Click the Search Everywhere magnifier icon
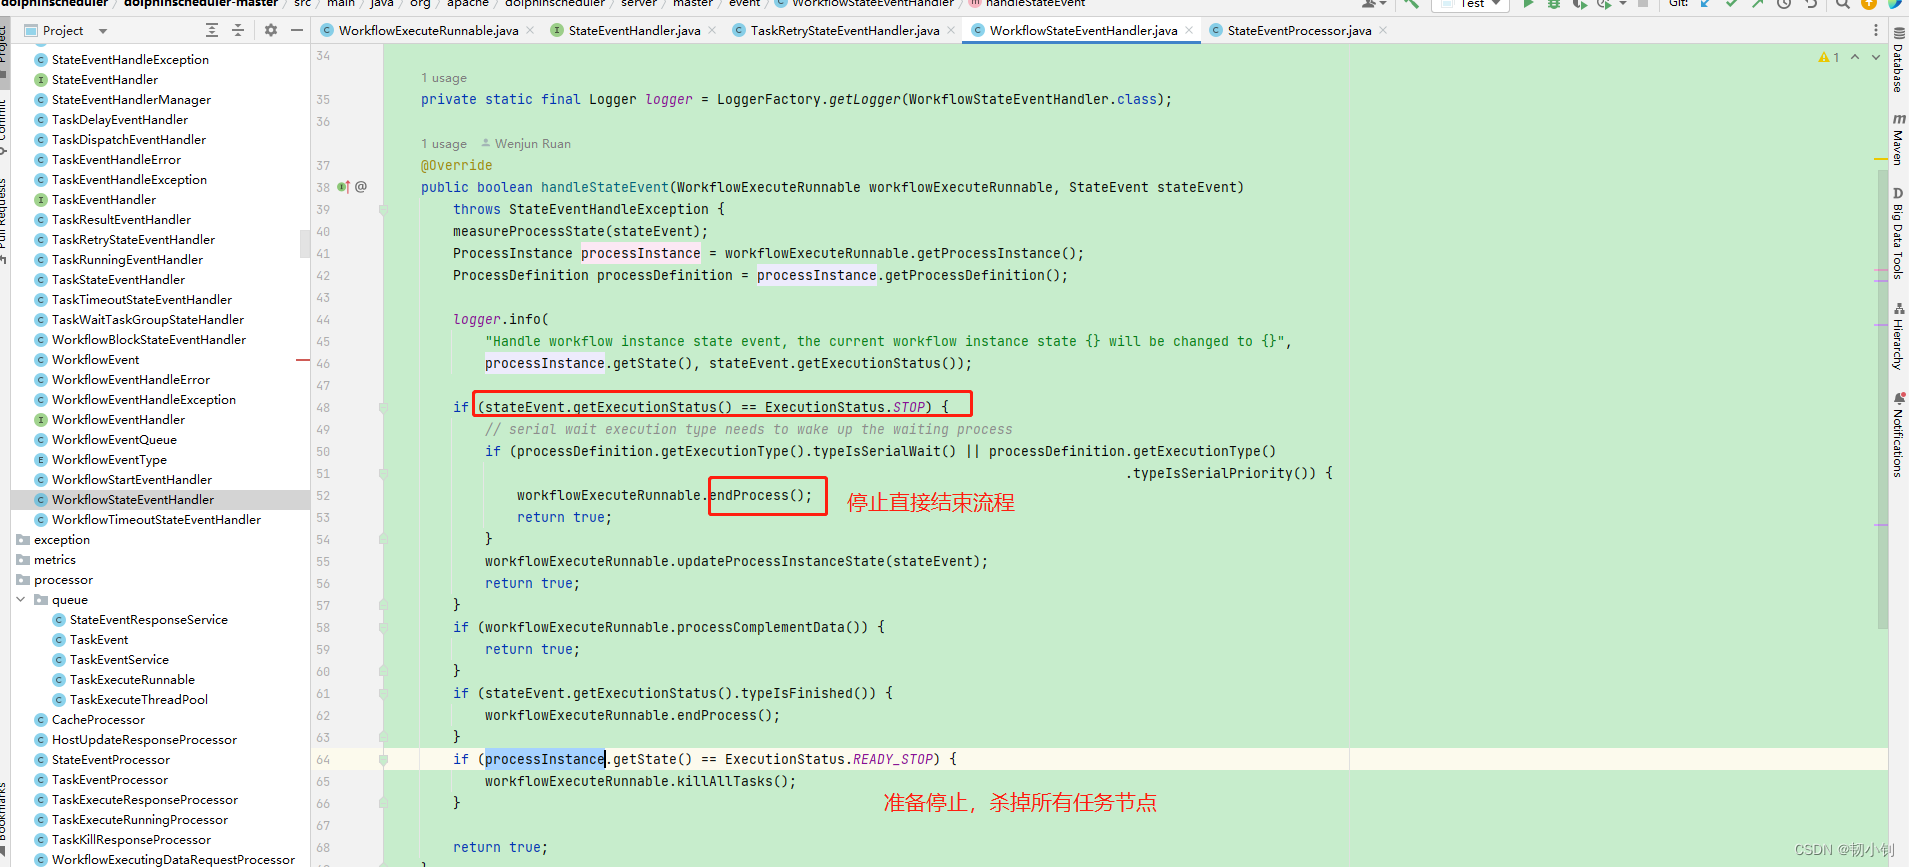Viewport: 1909px width, 867px height. 1842,4
